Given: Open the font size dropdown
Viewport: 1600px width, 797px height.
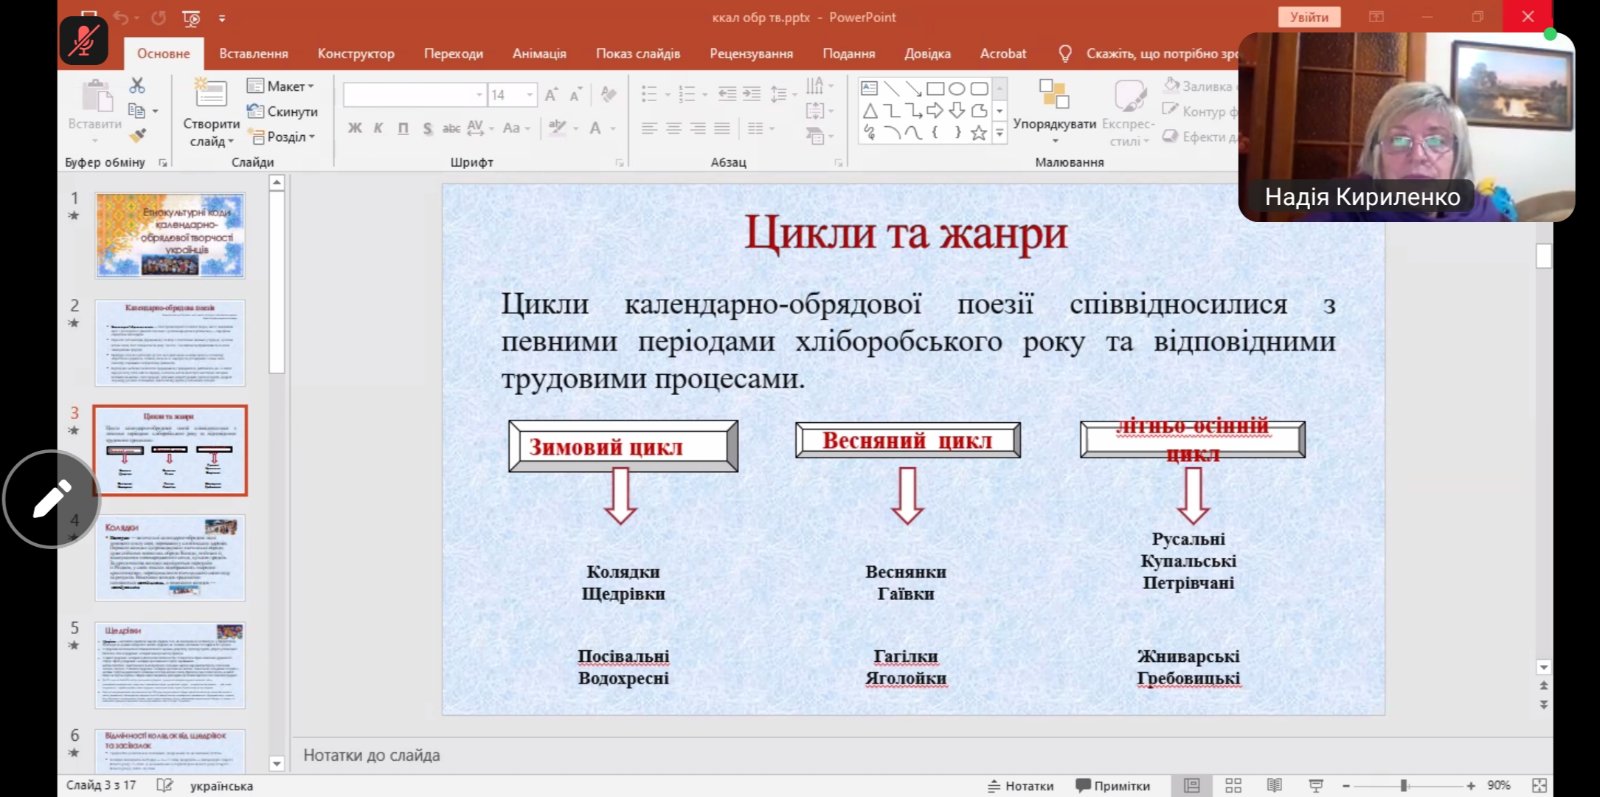Looking at the screenshot, I should [529, 95].
